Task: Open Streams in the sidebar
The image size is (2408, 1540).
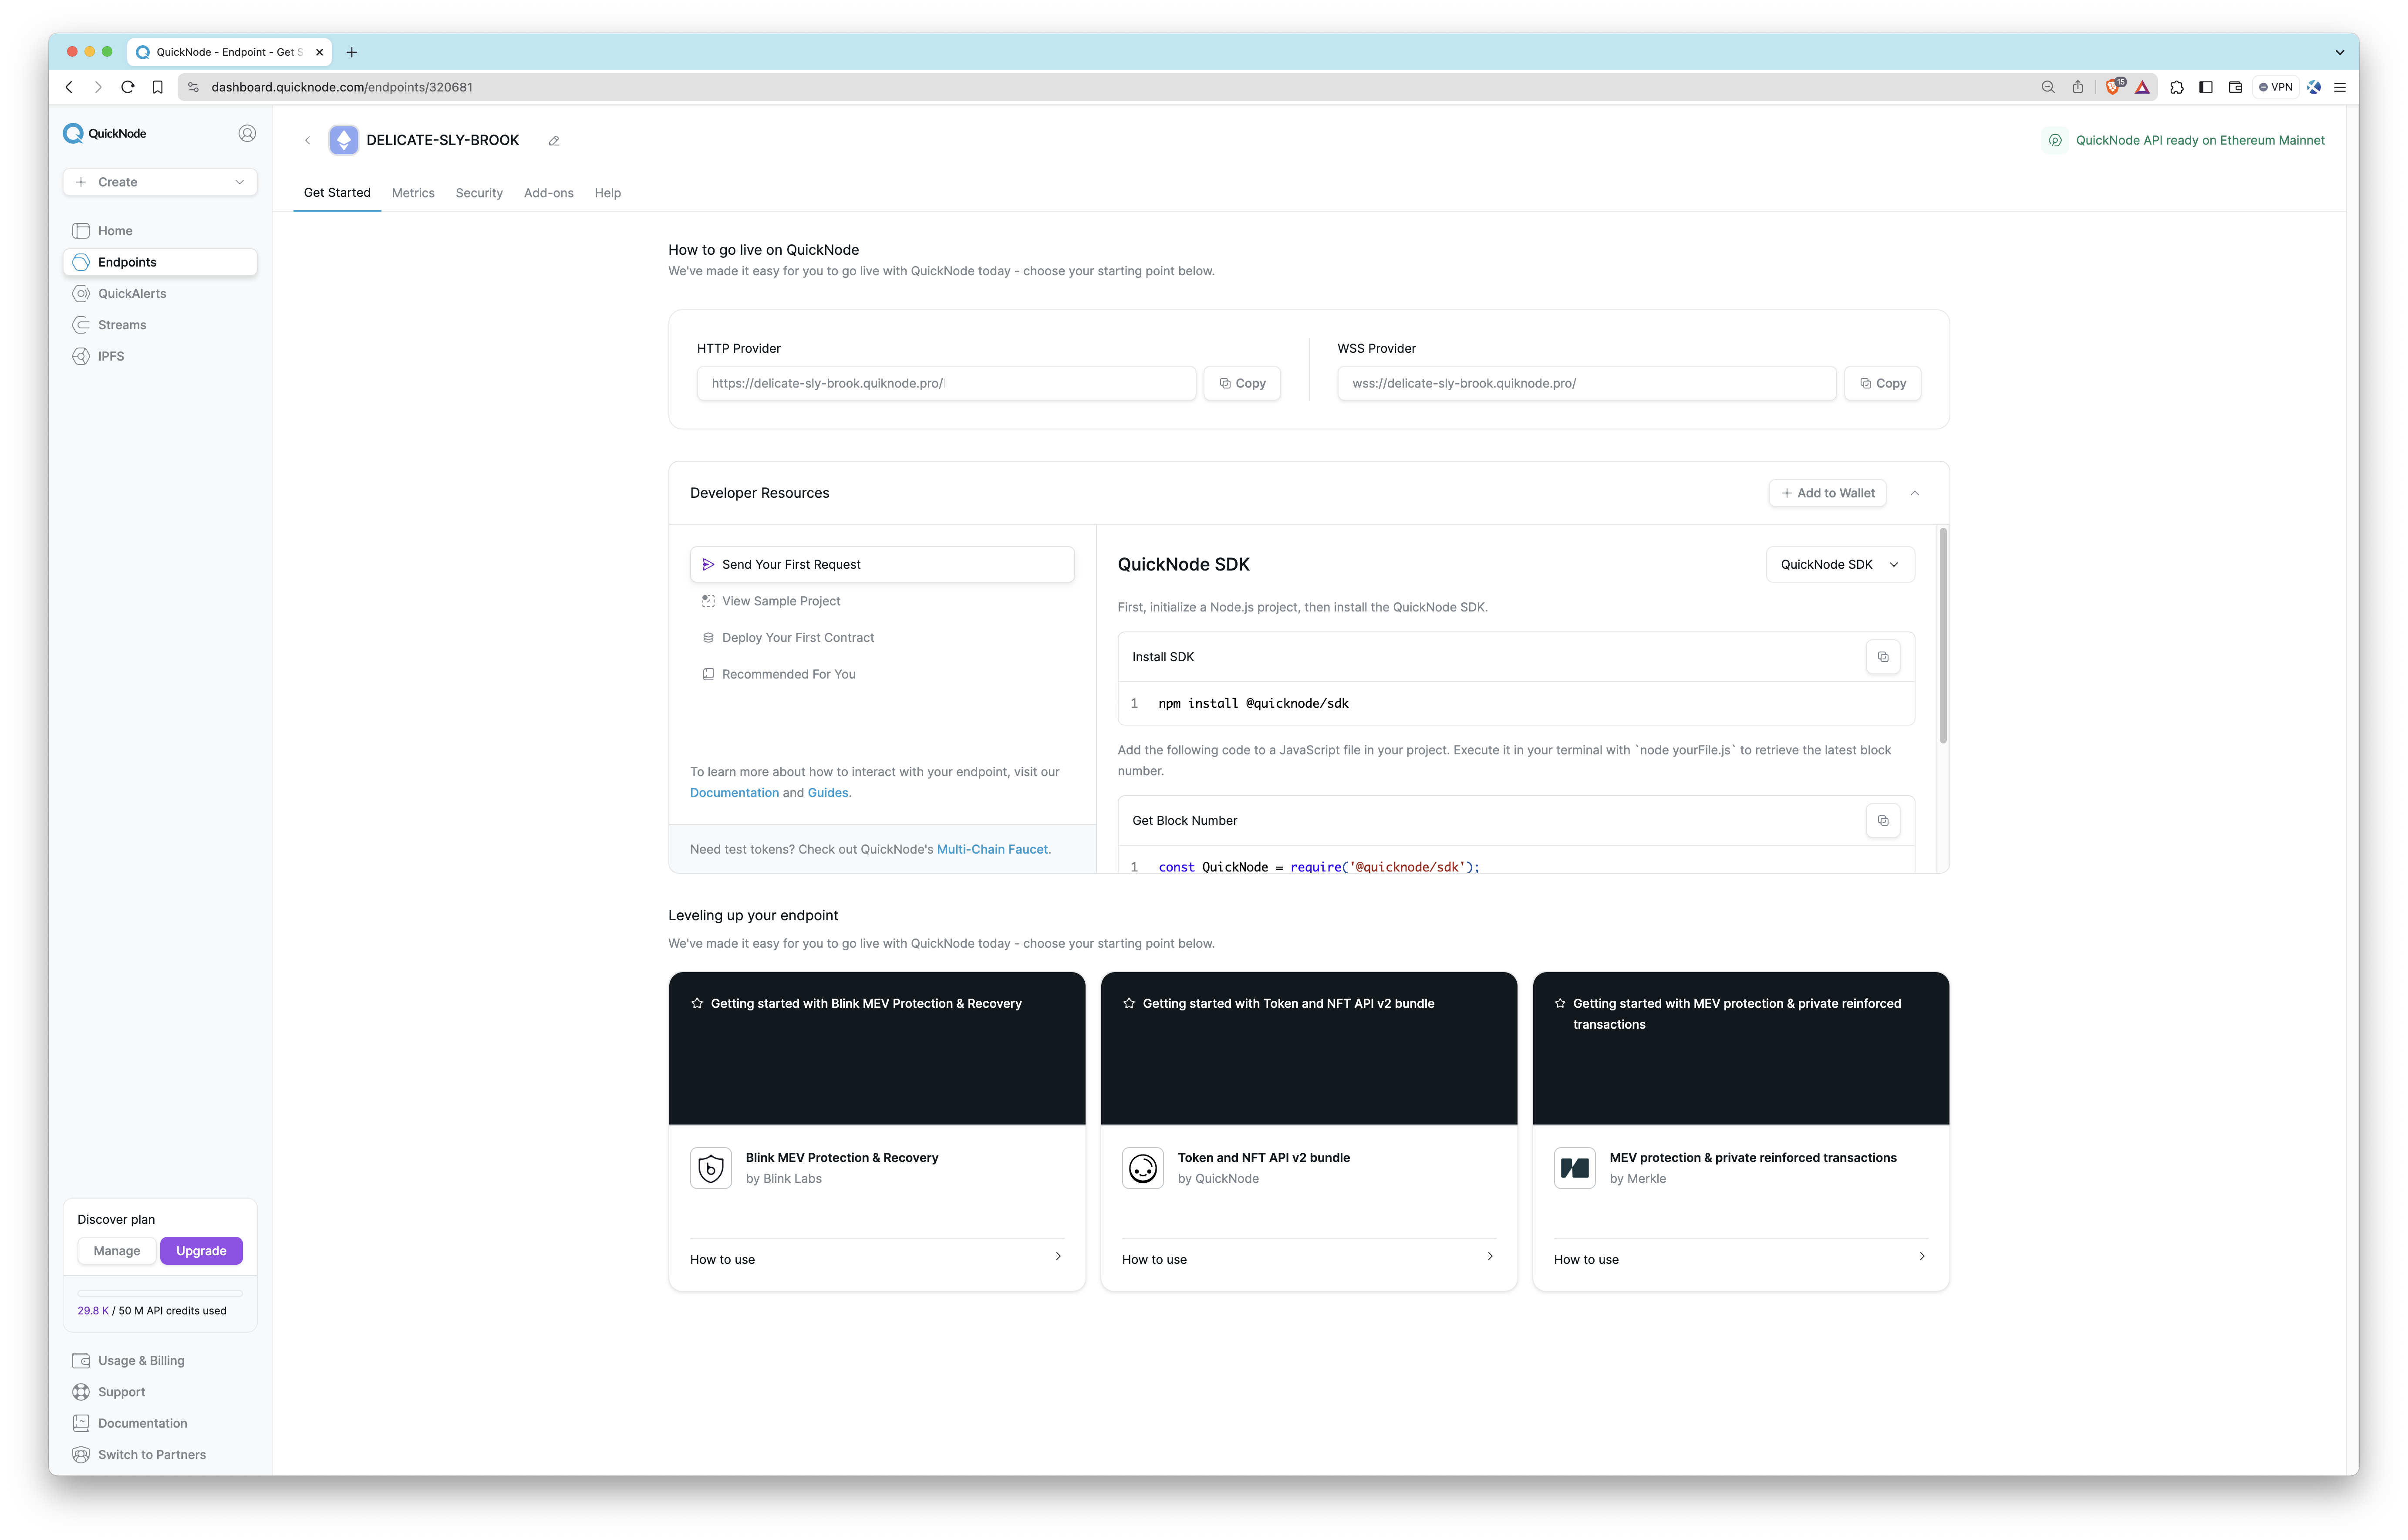Action: [x=160, y=325]
